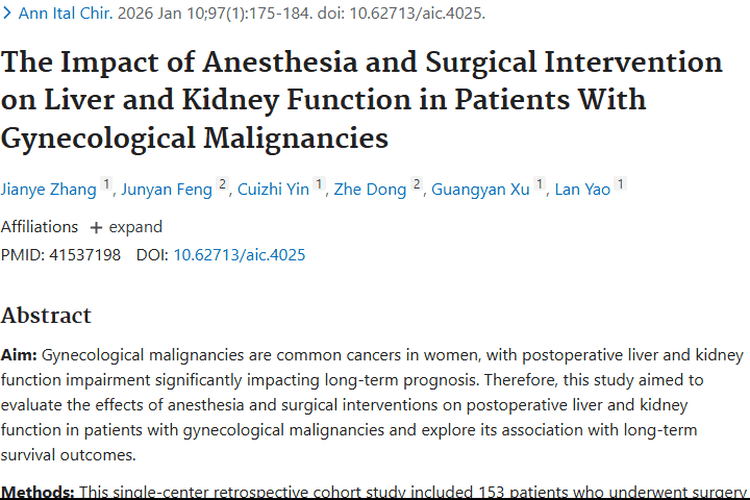The width and height of the screenshot is (750, 500).
Task: Click affiliation superscript 2 after Zhe Dong
Action: 417,185
